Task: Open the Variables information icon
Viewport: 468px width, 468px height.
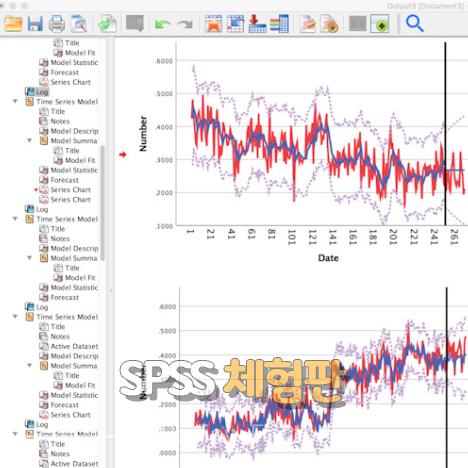Action: (x=279, y=24)
